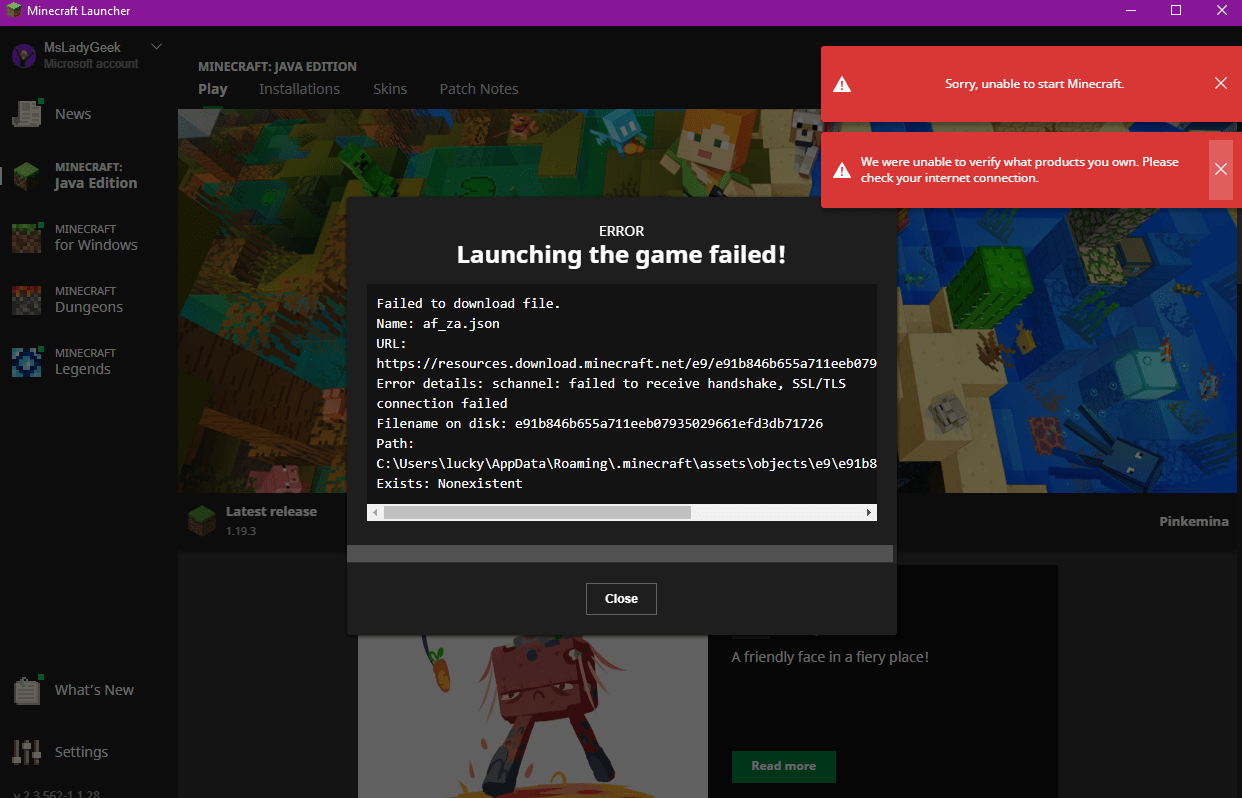Open the Settings sliders icon

pos(26,752)
